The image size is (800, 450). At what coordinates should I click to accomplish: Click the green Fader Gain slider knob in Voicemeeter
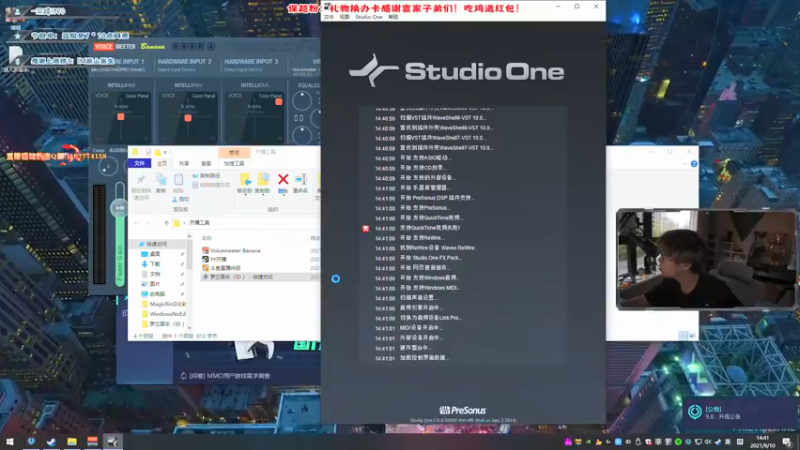point(119,208)
